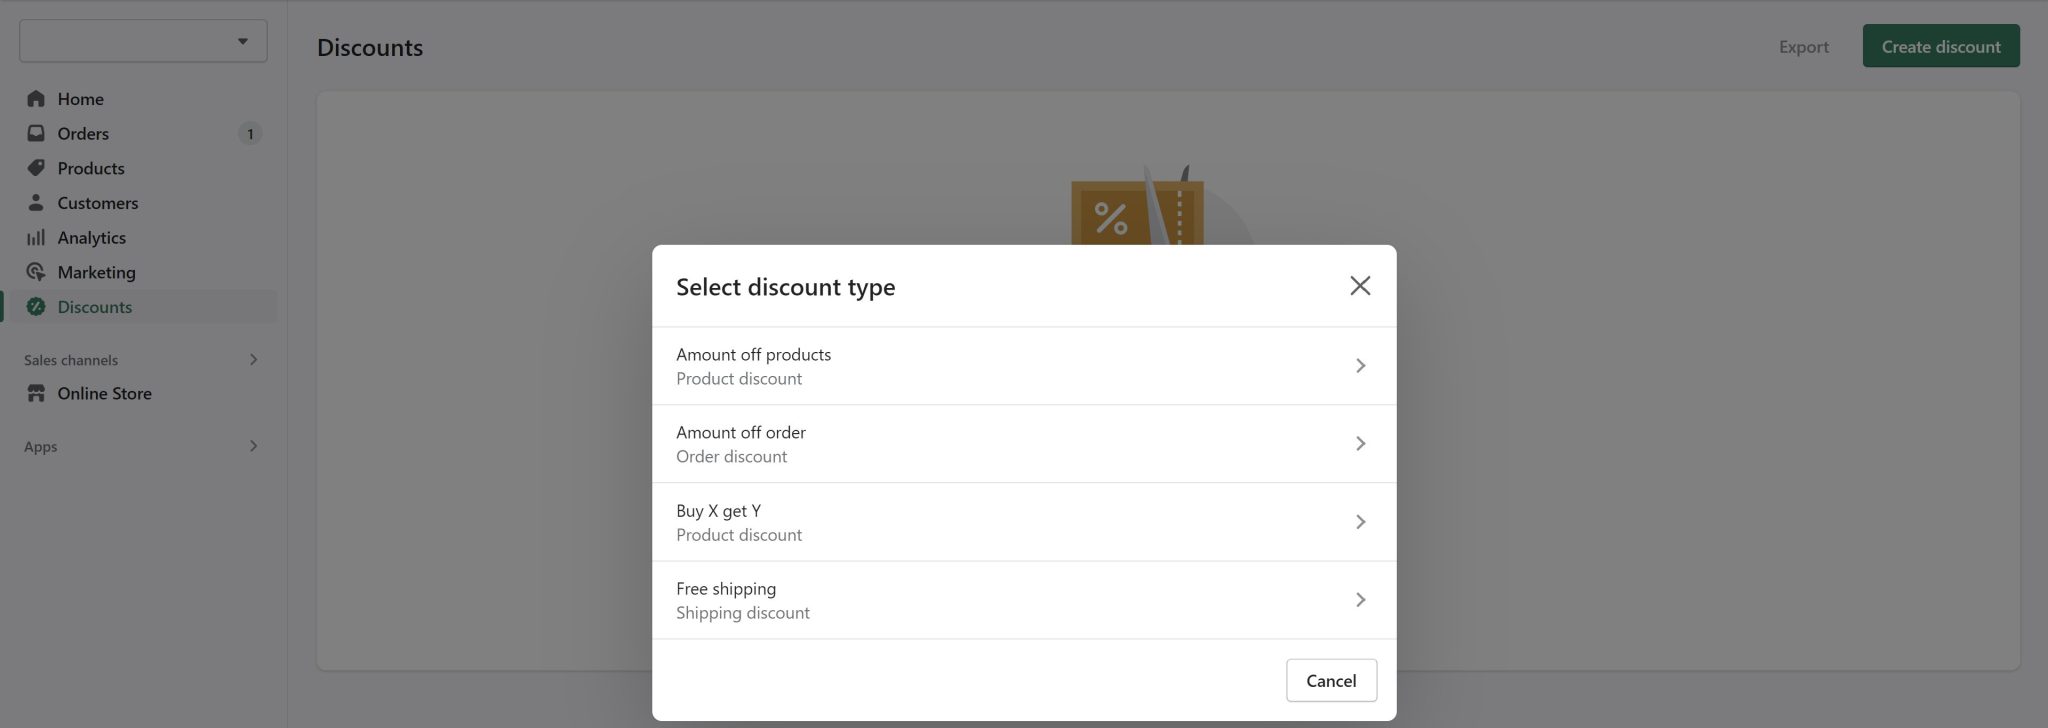Click the Discounts percent badge icon
The width and height of the screenshot is (2048, 728).
(36, 307)
